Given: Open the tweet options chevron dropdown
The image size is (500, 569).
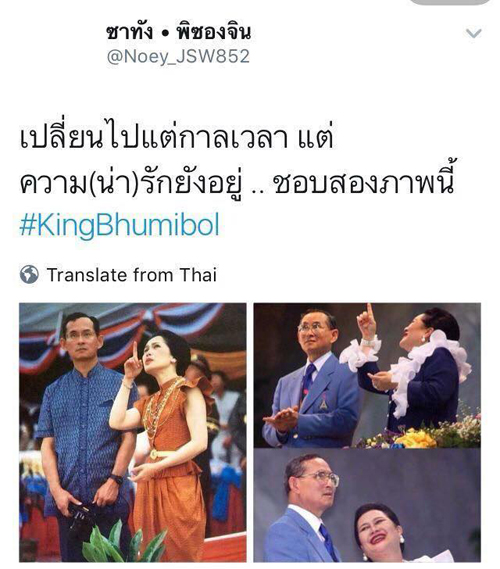Looking at the screenshot, I should [x=473, y=33].
